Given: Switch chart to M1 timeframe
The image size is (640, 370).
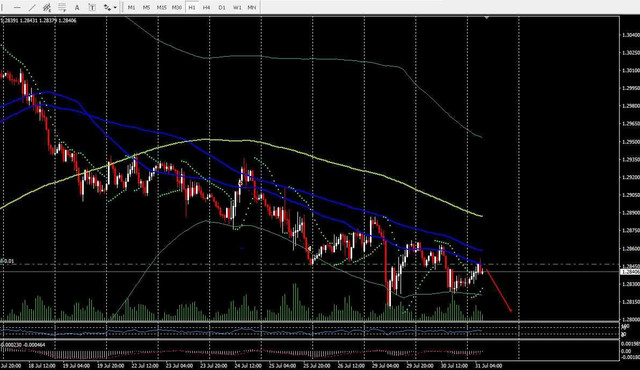Looking at the screenshot, I should [x=131, y=7].
